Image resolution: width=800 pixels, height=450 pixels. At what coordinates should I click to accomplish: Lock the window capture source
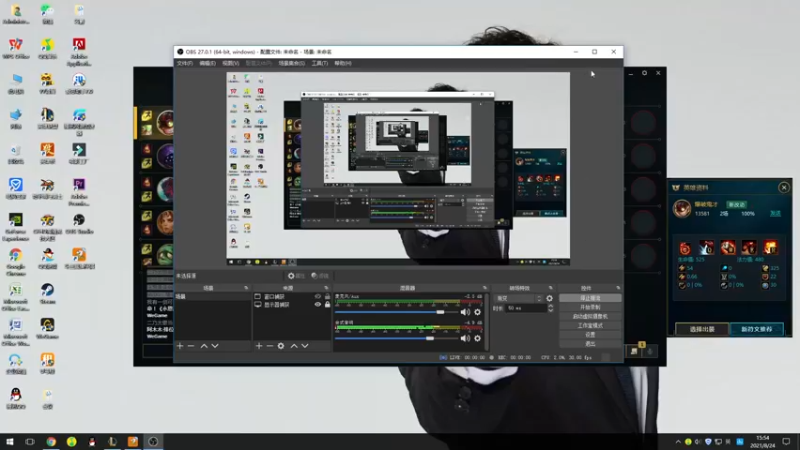click(328, 296)
